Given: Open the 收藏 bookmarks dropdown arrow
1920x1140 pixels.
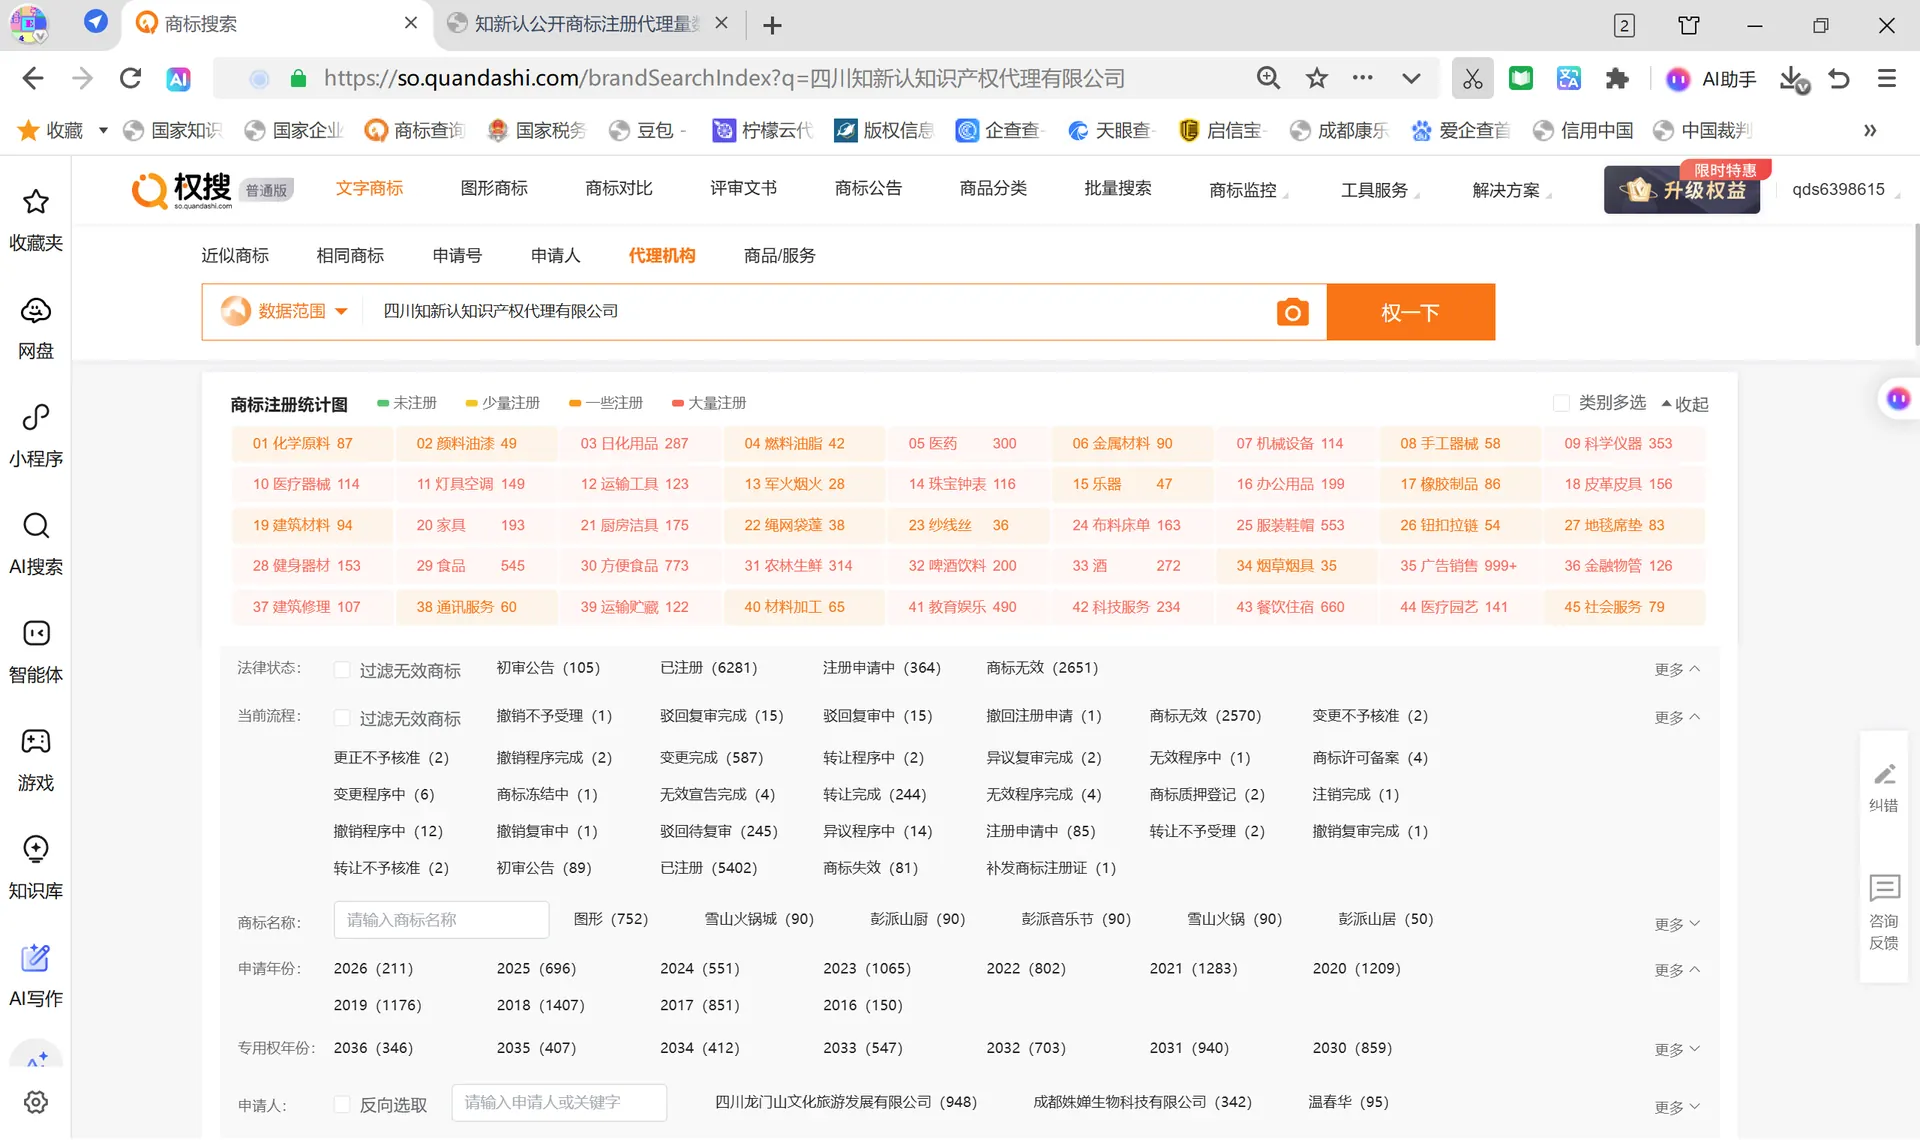Looking at the screenshot, I should click(x=103, y=130).
